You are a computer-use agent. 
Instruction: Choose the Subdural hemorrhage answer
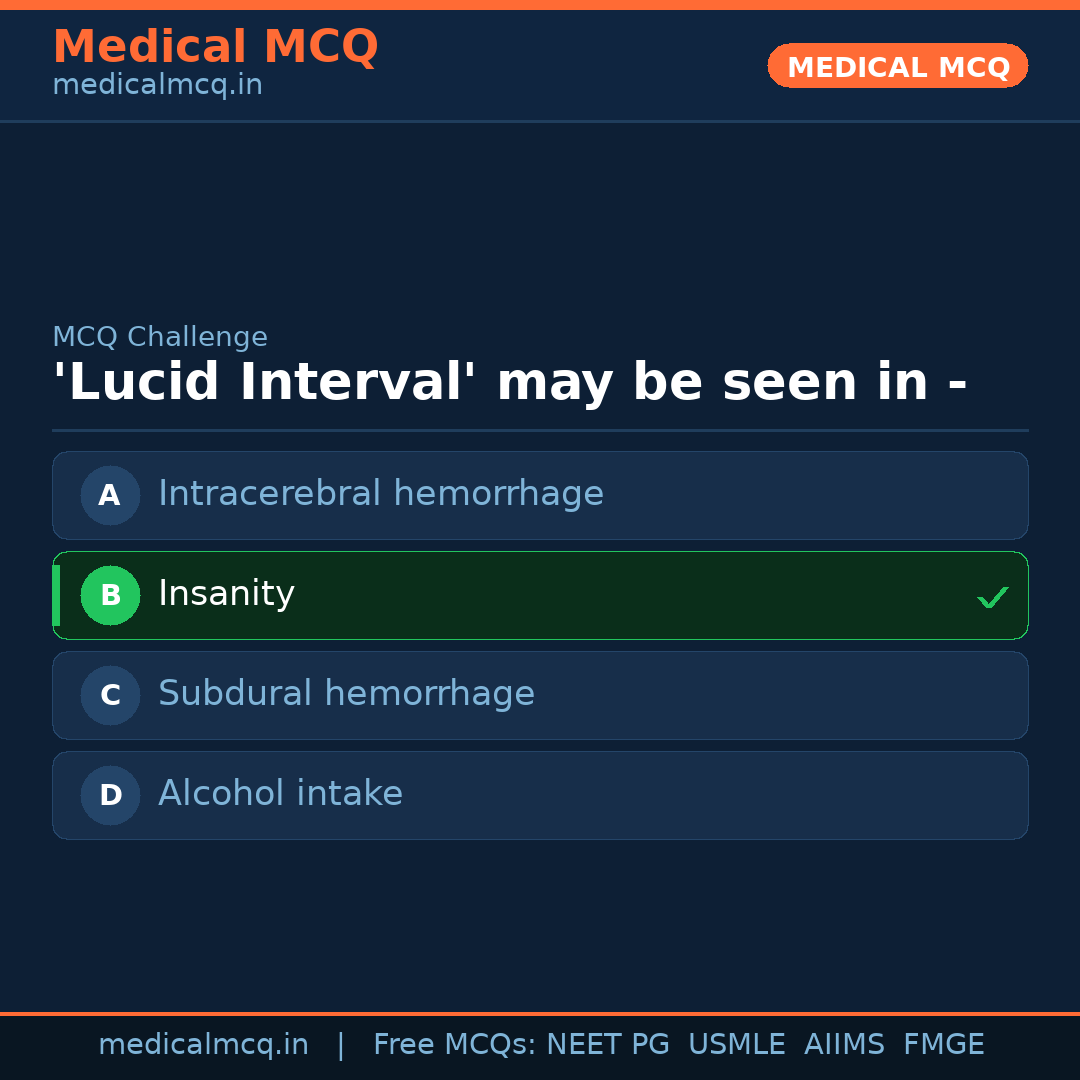pyautogui.click(x=346, y=694)
